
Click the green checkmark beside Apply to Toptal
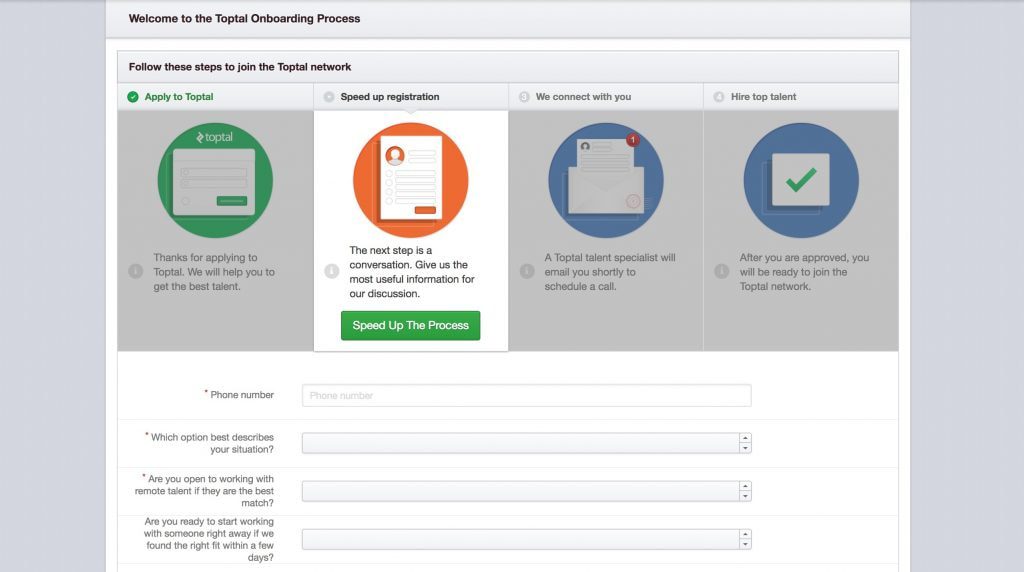pos(133,97)
